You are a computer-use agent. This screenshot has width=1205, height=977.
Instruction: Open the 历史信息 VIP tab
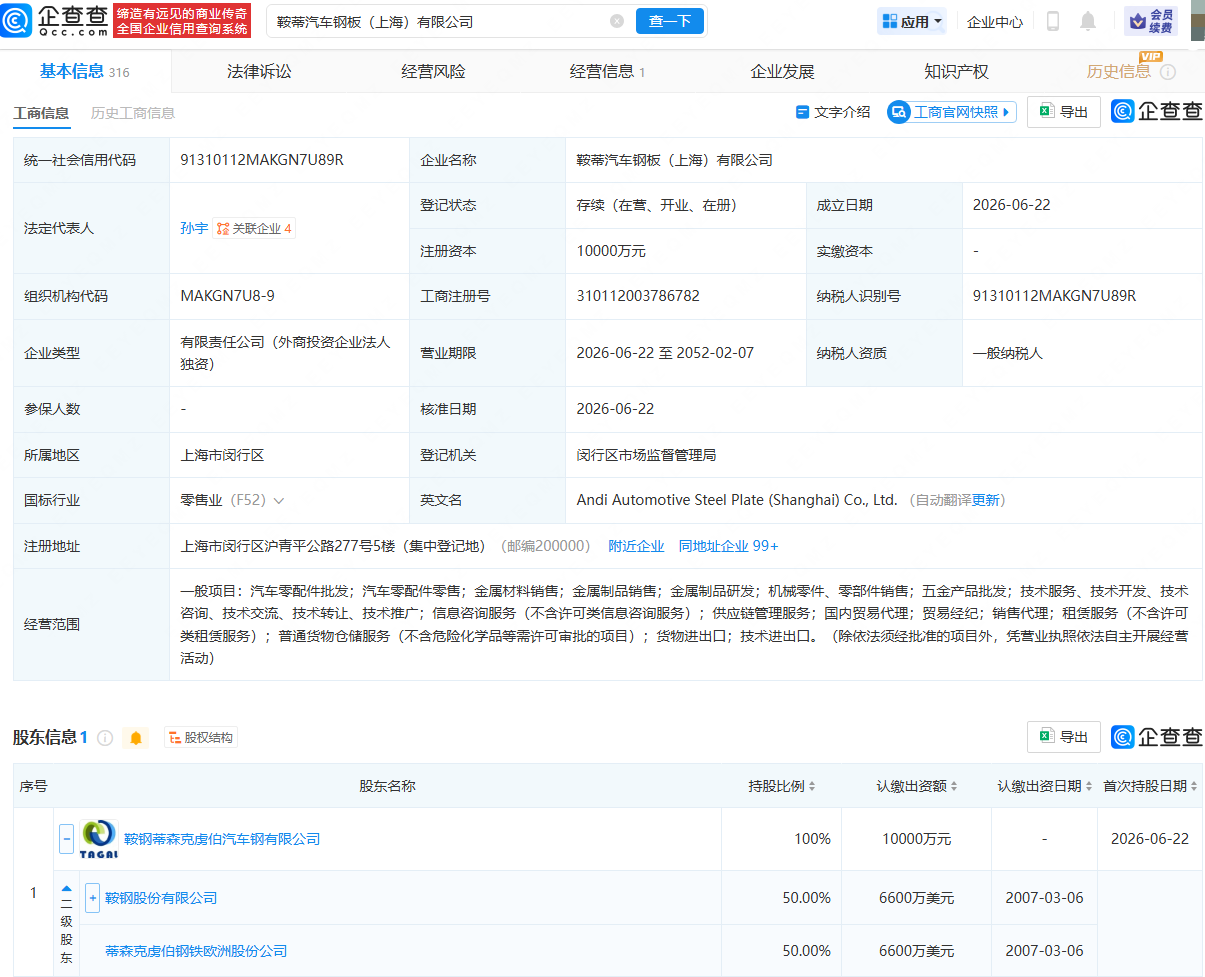point(1118,71)
